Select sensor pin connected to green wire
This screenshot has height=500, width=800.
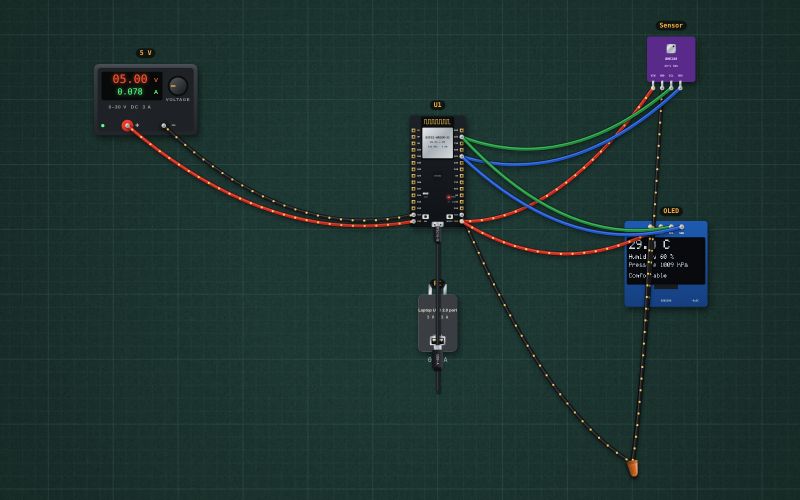(x=671, y=88)
